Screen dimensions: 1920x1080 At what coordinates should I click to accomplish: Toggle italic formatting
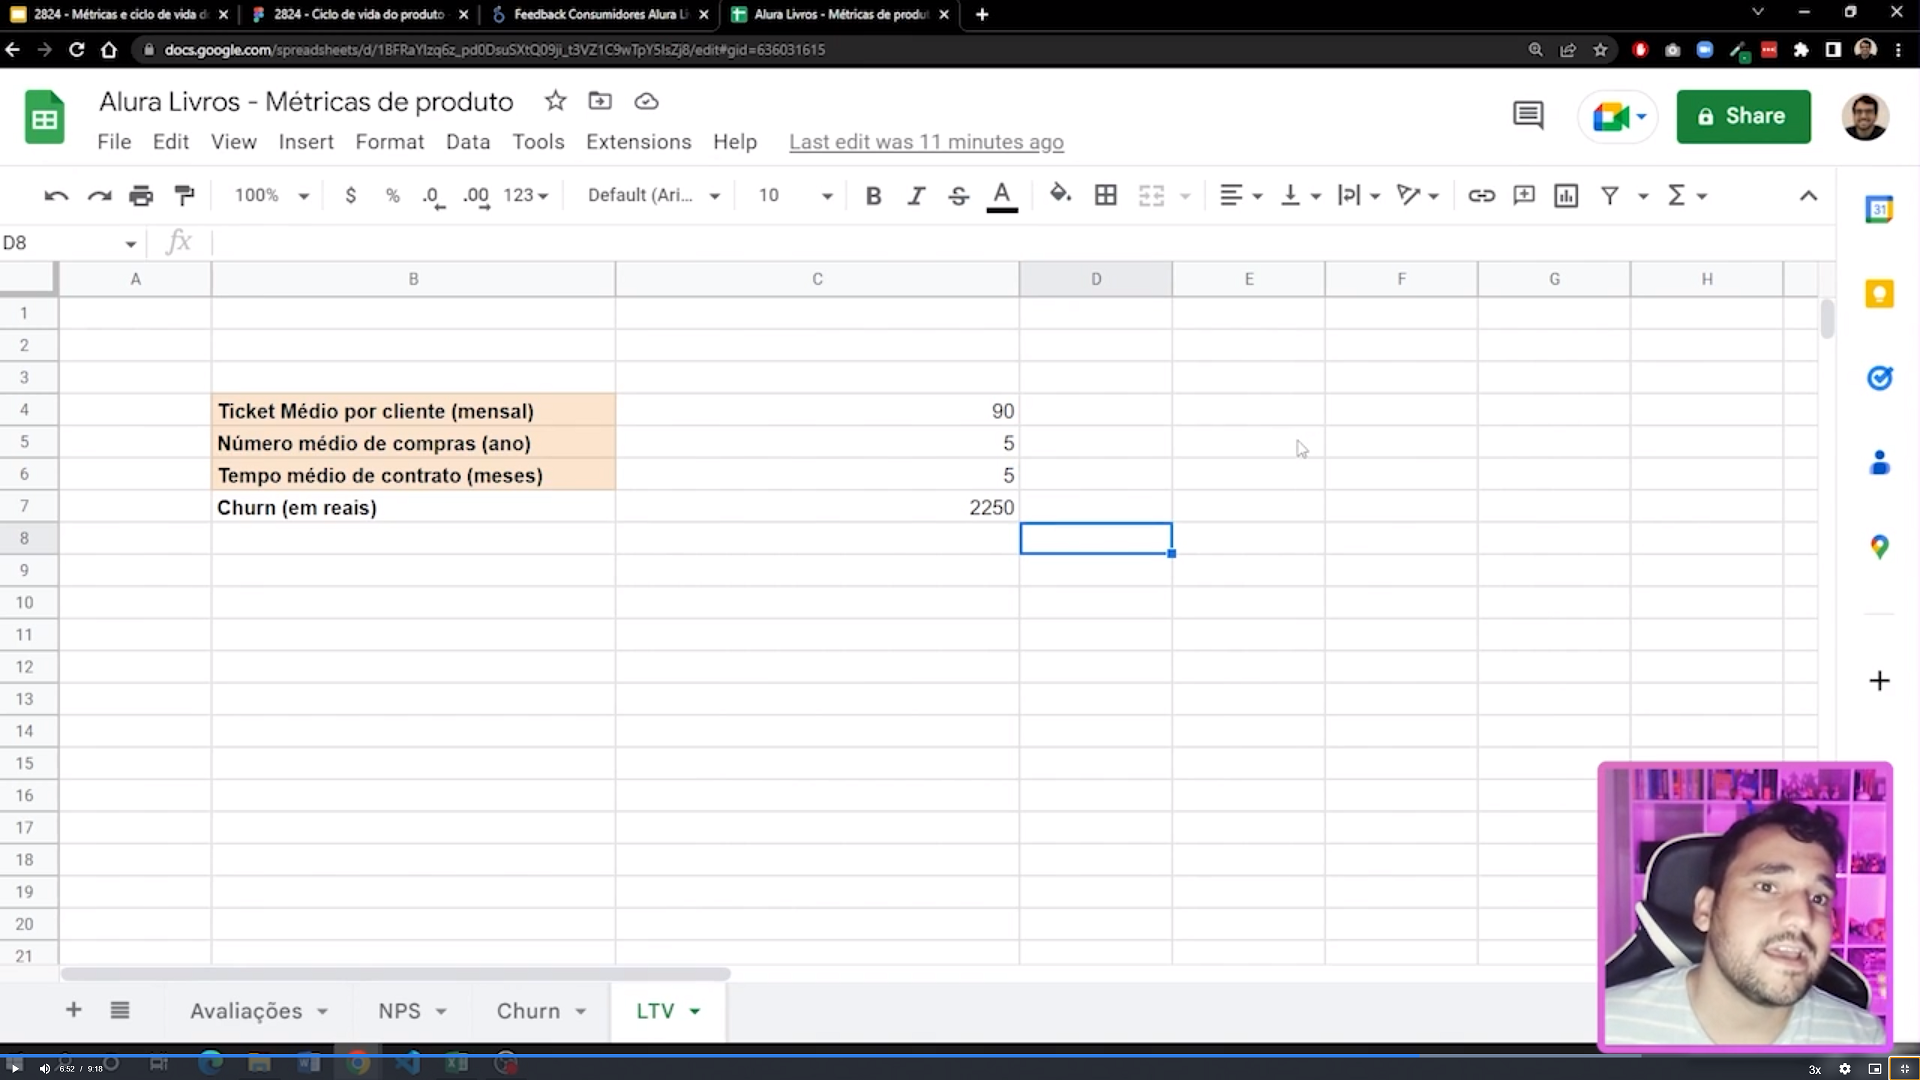tap(916, 196)
